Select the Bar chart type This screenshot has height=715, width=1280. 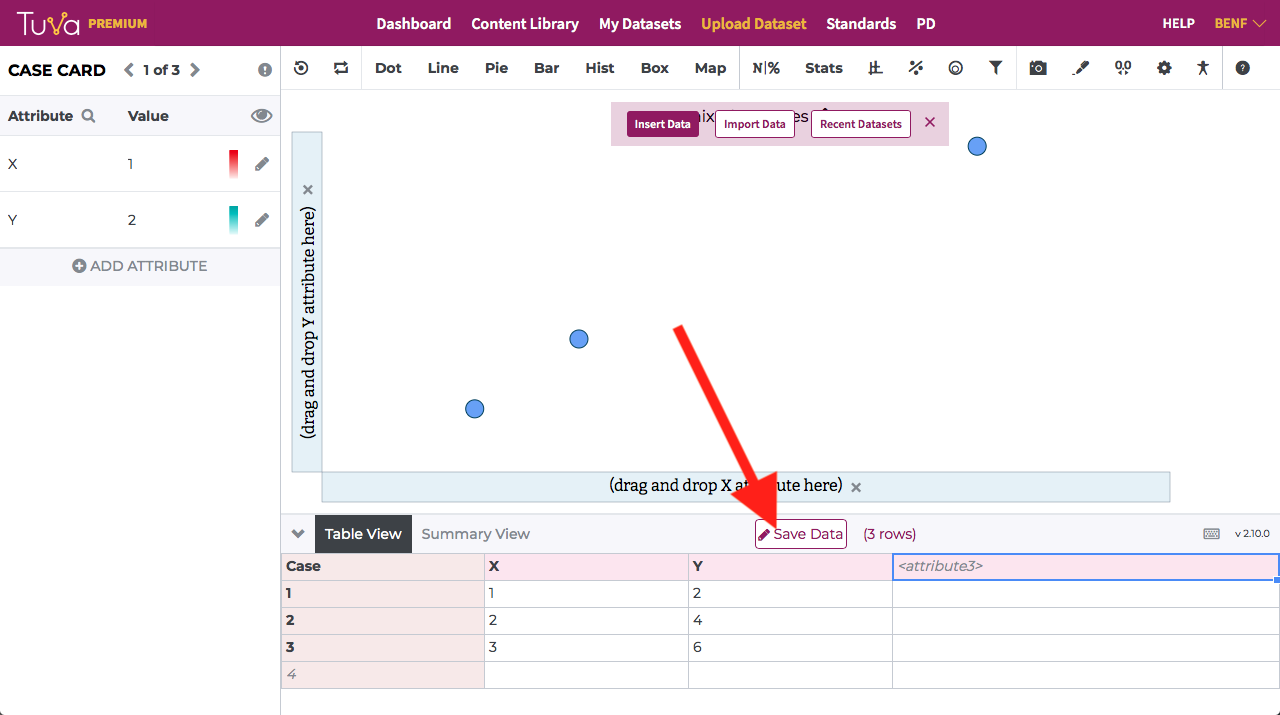(547, 68)
